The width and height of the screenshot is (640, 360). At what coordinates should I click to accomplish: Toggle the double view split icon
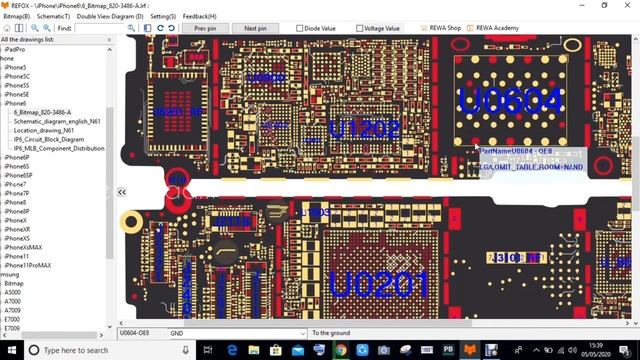19,28
